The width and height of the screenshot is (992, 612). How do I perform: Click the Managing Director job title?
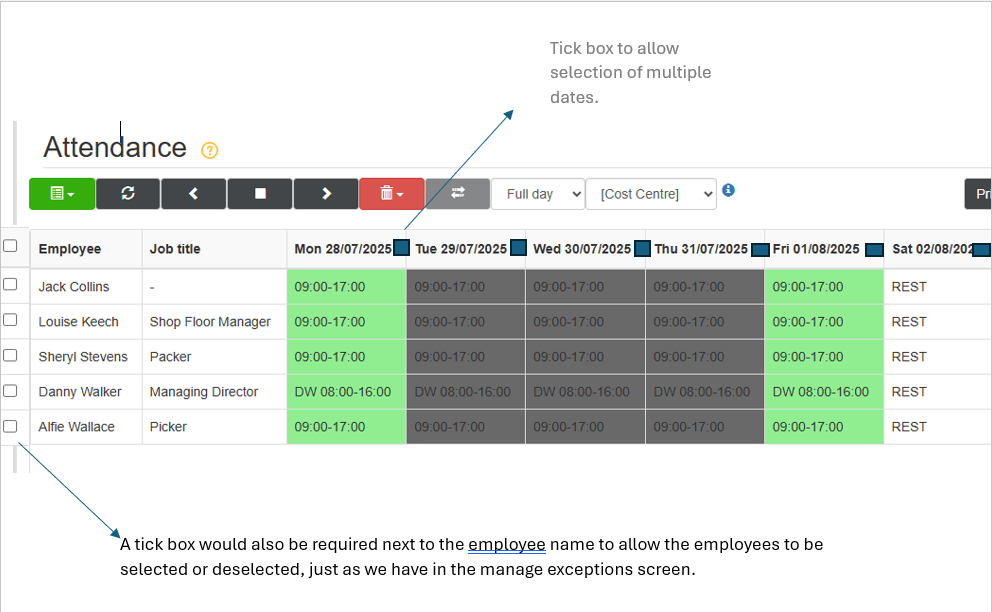click(x=204, y=392)
